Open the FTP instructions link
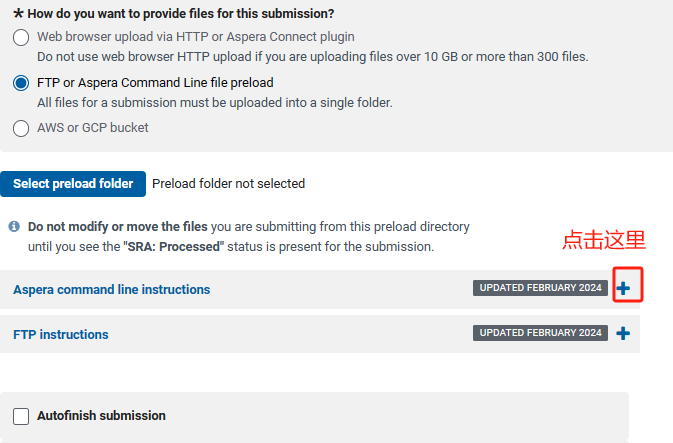 point(61,334)
